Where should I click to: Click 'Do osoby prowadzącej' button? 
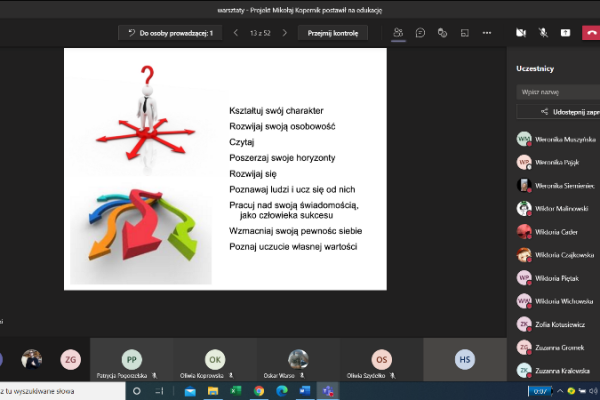click(170, 32)
